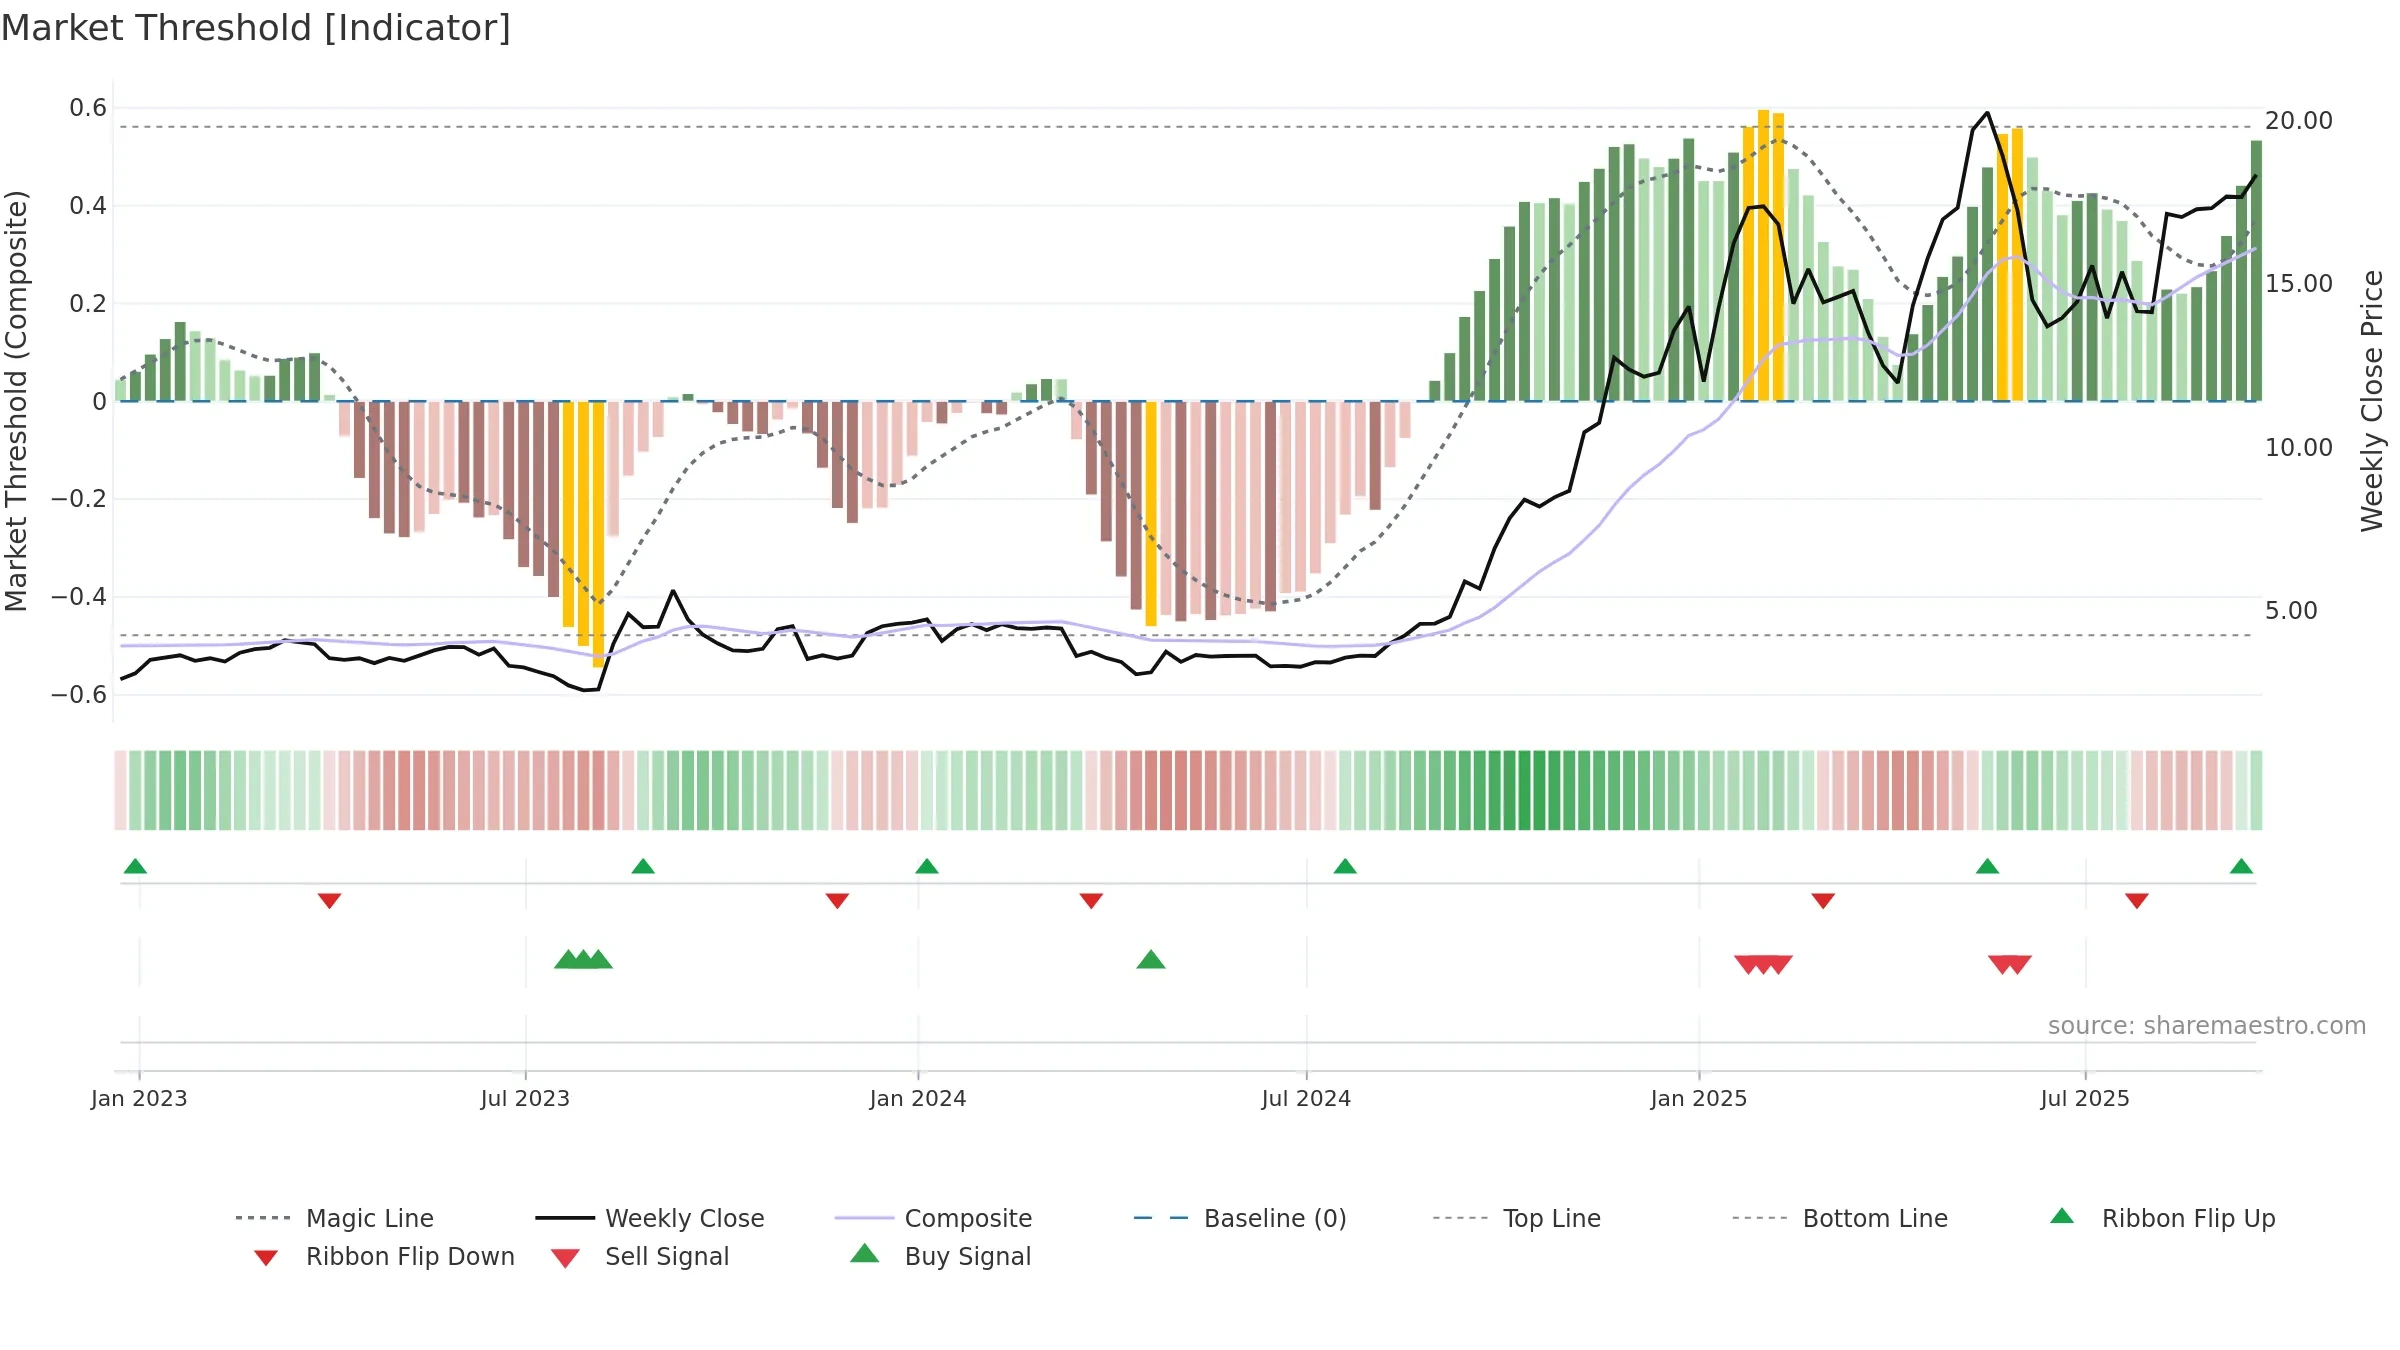The height and width of the screenshot is (1350, 2400).
Task: Click the sell signal cluster before Jul 2025
Action: tap(2010, 965)
